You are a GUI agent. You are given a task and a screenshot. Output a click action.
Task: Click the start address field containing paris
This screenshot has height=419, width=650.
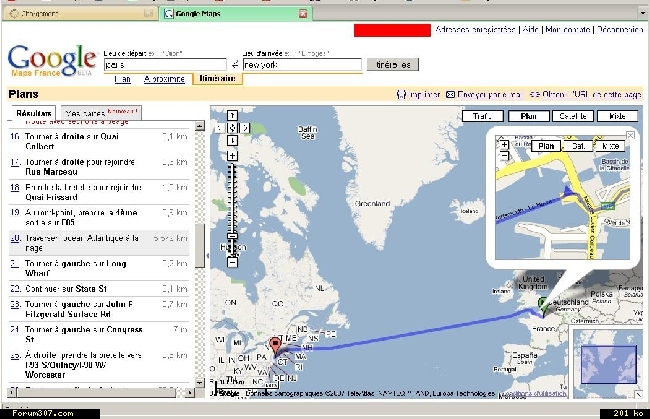(165, 65)
